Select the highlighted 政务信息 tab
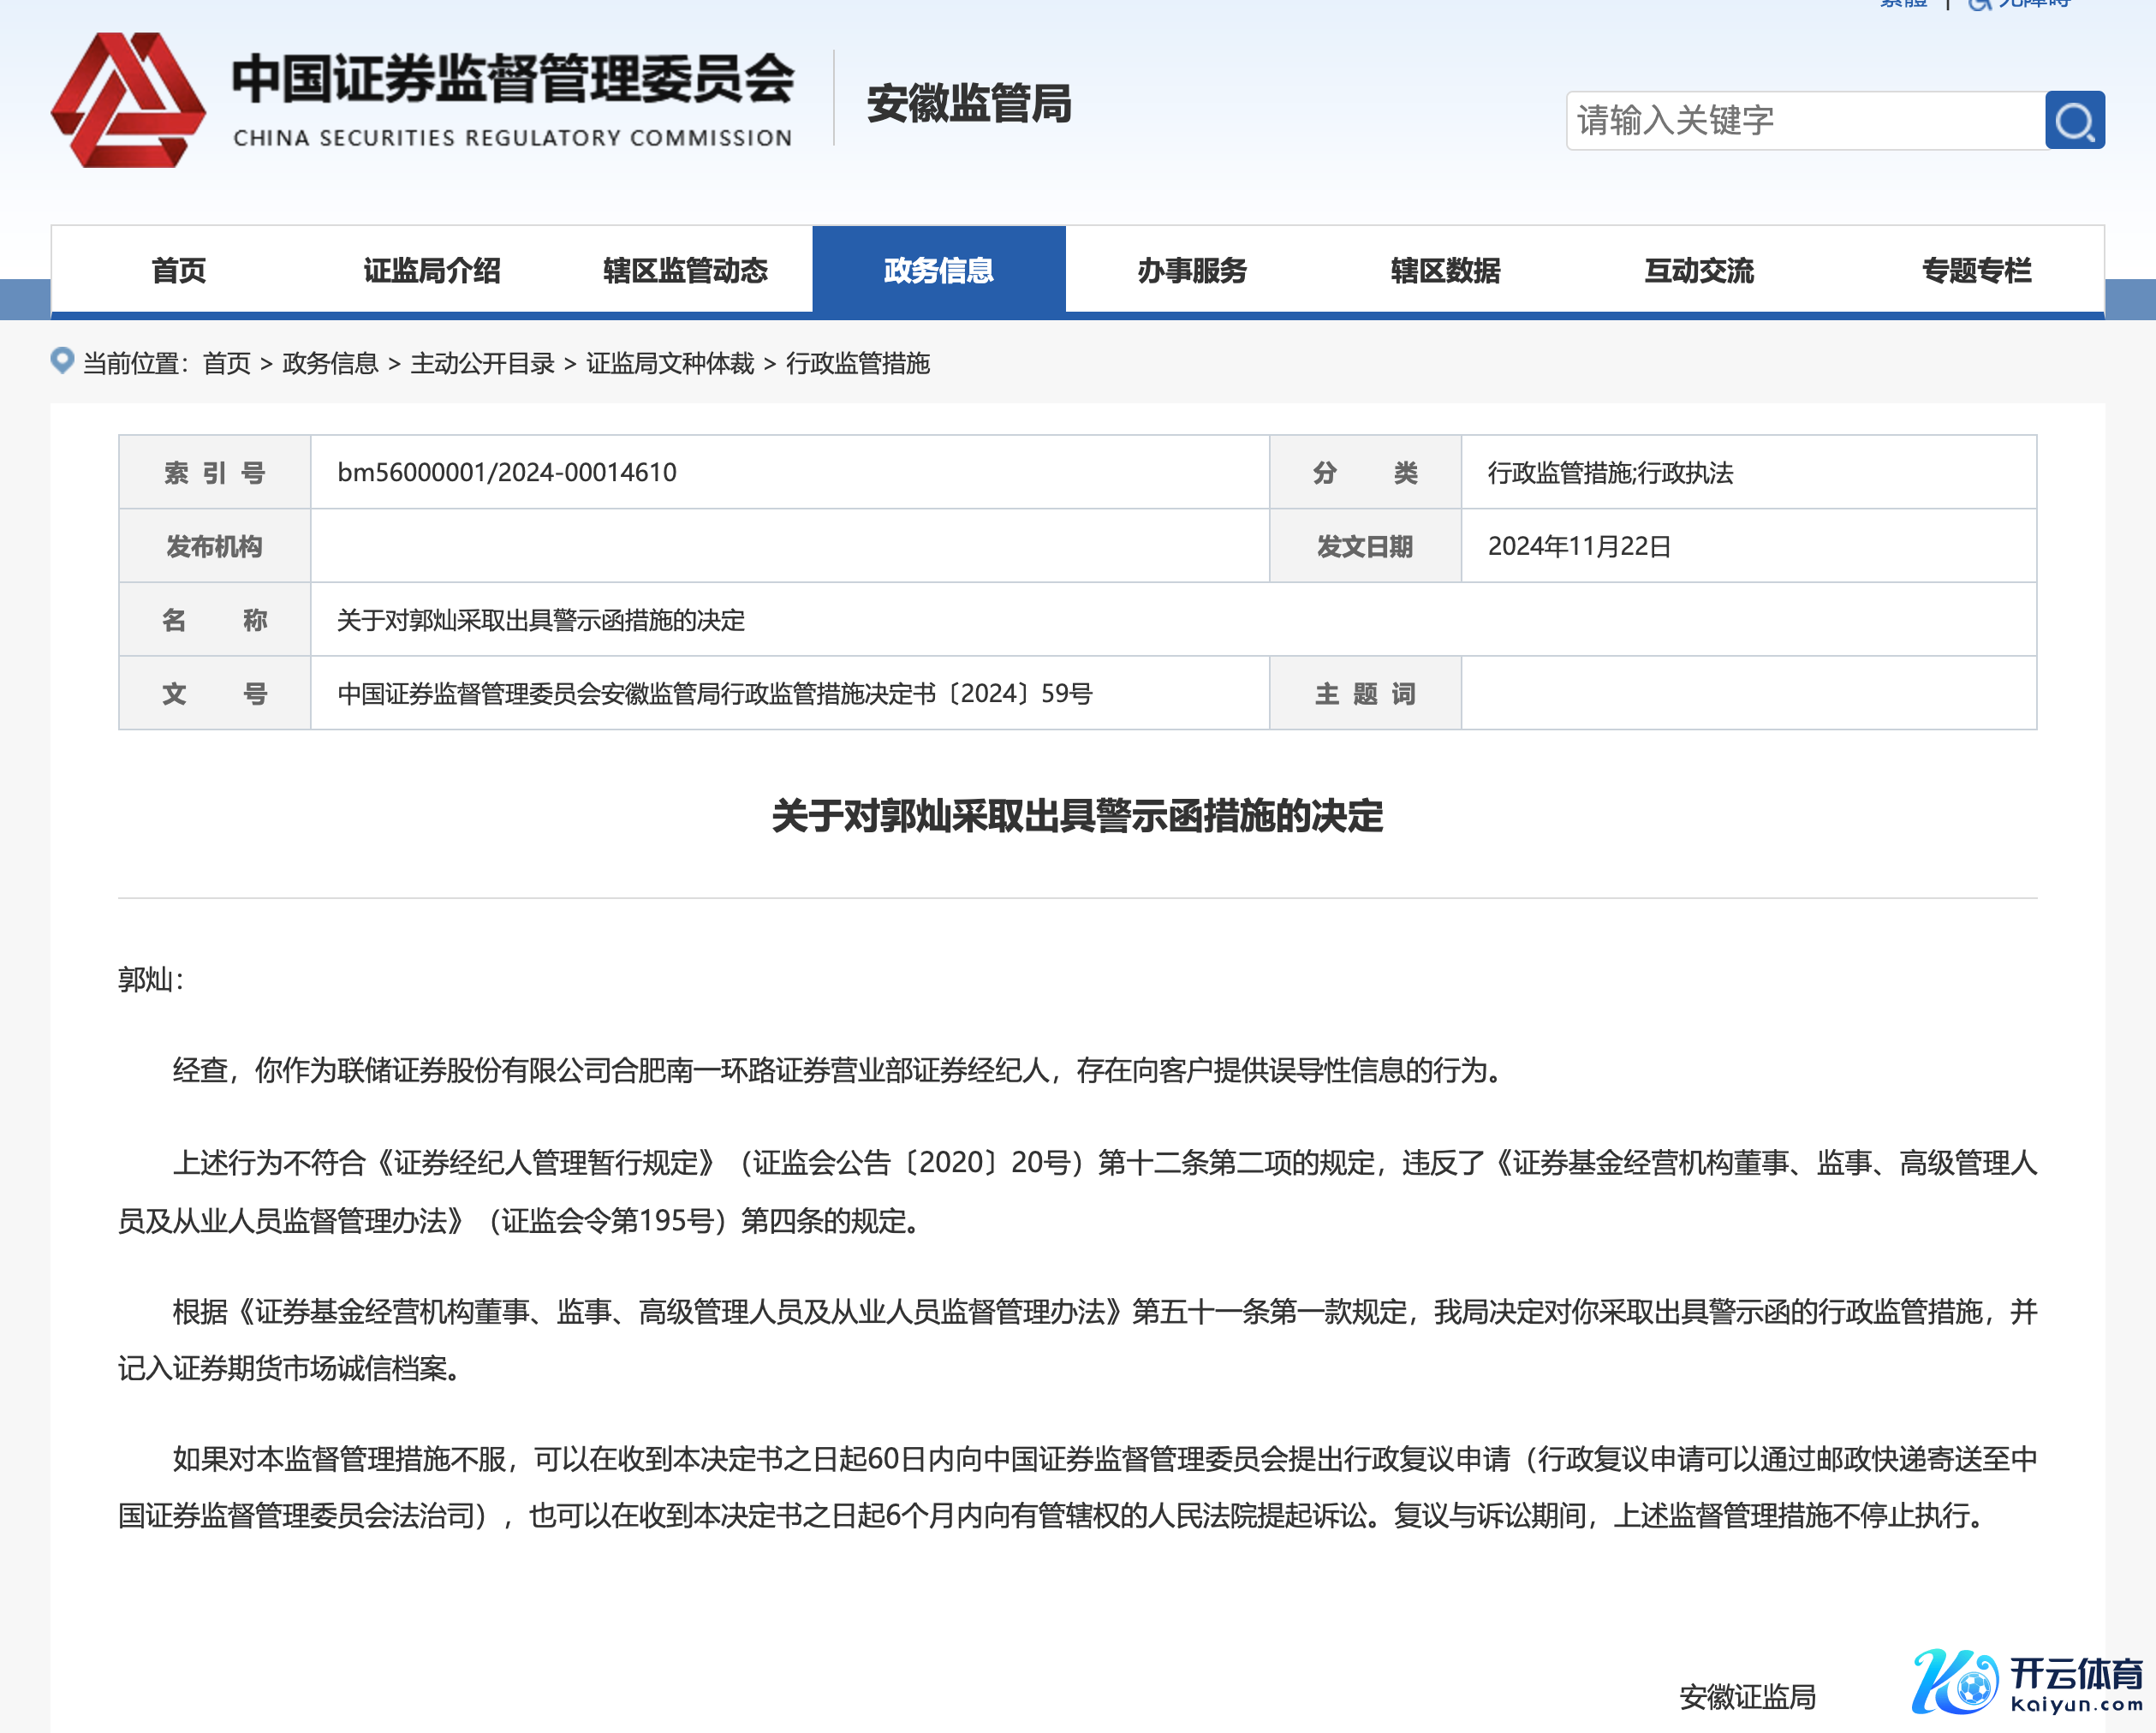2156x1733 pixels. pyautogui.click(x=938, y=270)
